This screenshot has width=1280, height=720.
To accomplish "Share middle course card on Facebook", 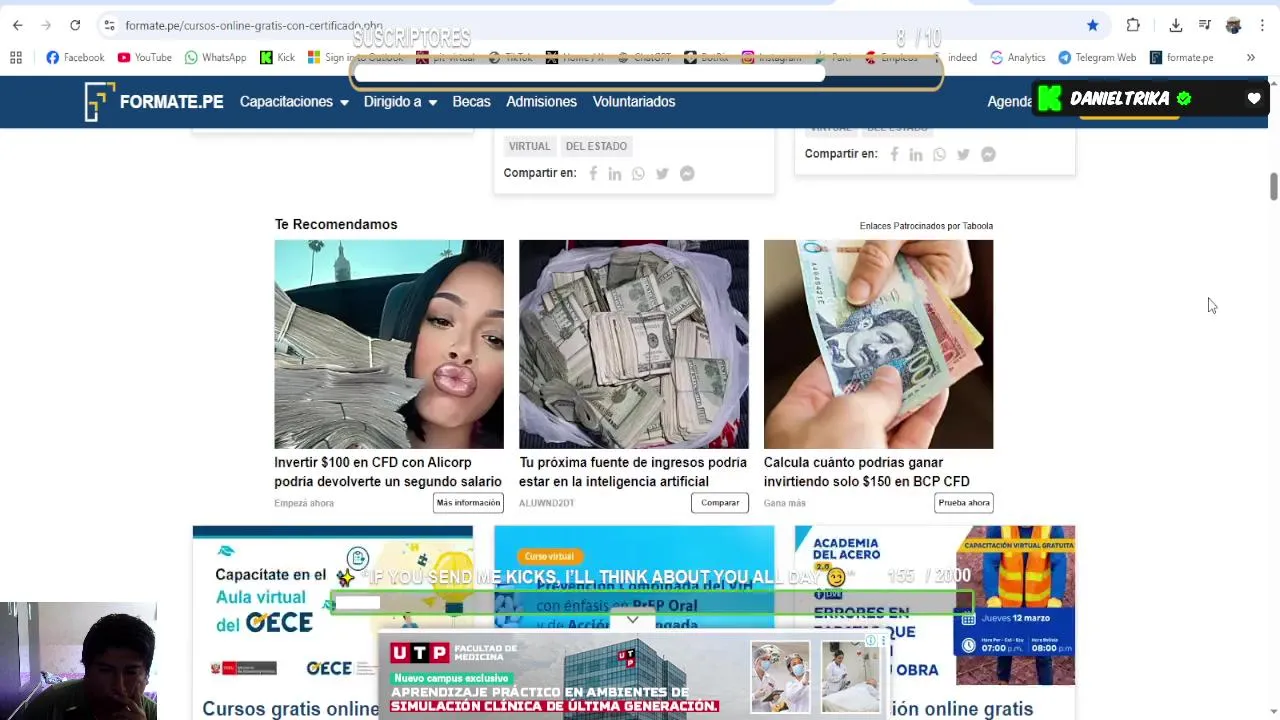I will click(x=593, y=174).
